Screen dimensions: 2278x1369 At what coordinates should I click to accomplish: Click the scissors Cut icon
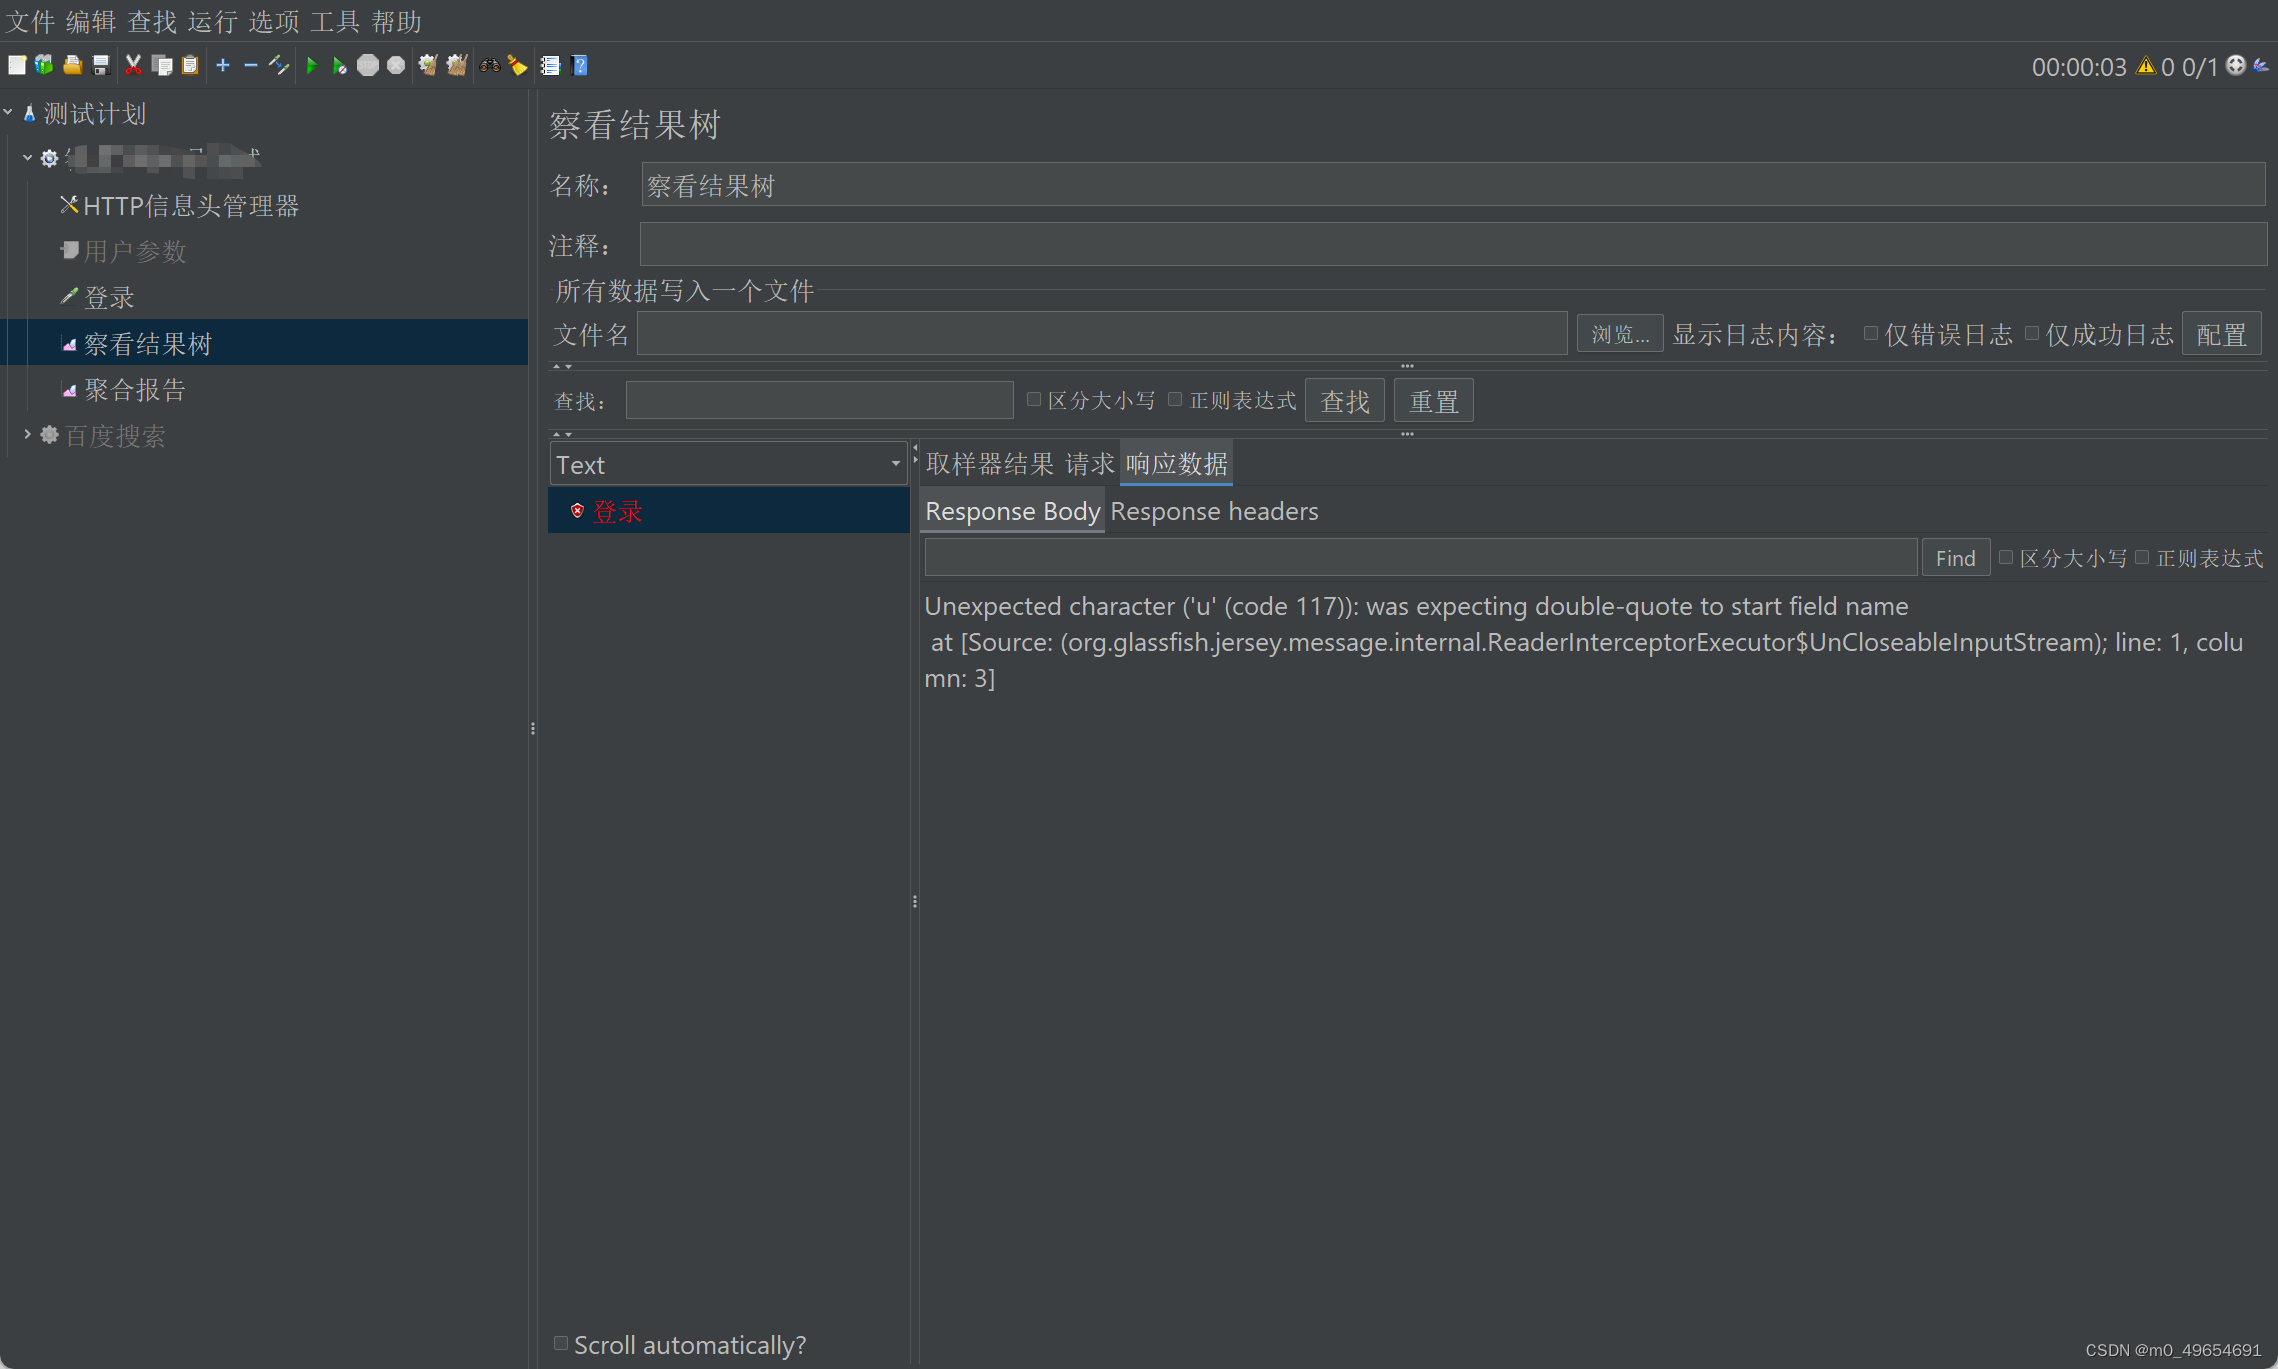click(x=133, y=66)
